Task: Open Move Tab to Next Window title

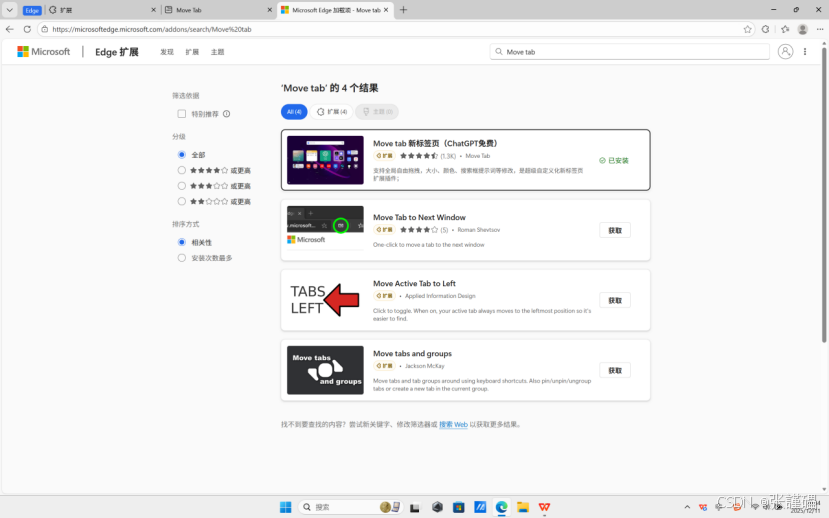Action: pyautogui.click(x=419, y=217)
